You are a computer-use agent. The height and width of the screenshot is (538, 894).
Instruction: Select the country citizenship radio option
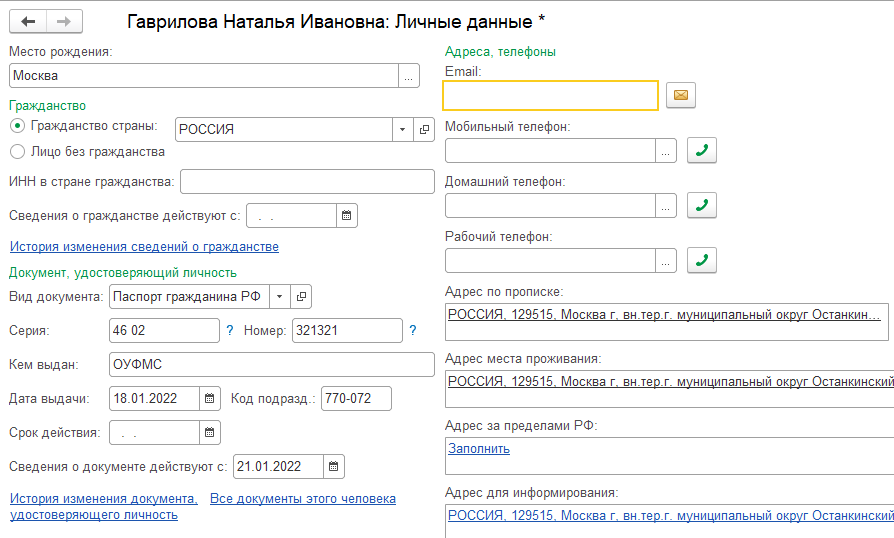[x=17, y=126]
